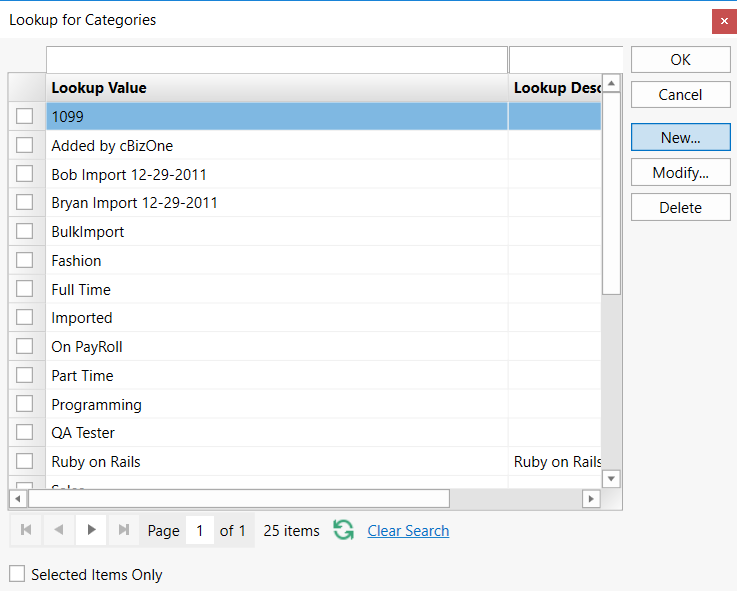Go to next page arrow
Viewport: 737px width, 594px height.
[91, 530]
